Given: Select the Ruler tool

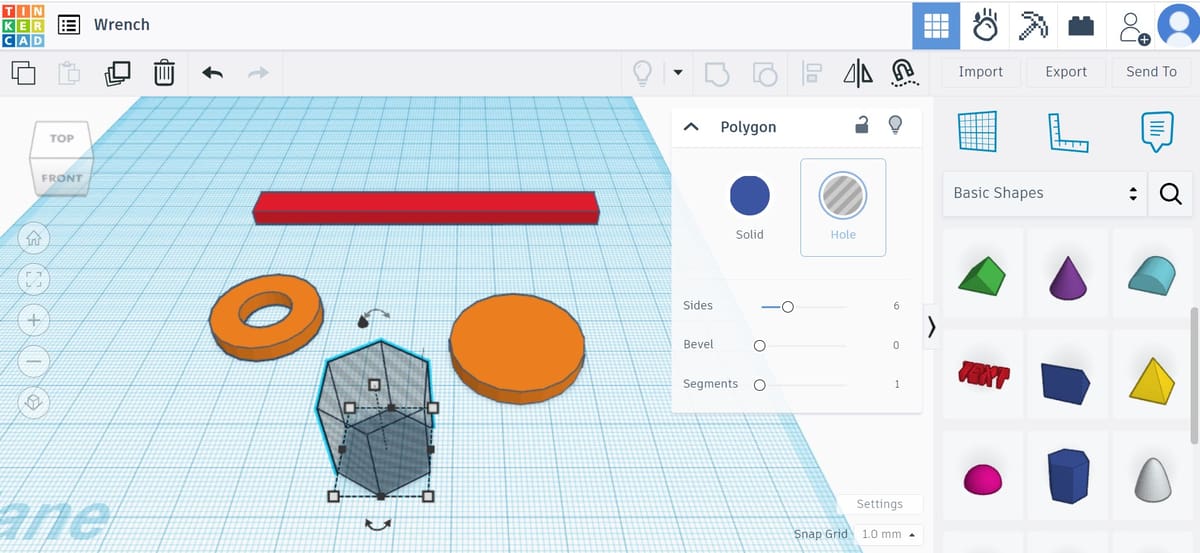Looking at the screenshot, I should (x=1068, y=131).
